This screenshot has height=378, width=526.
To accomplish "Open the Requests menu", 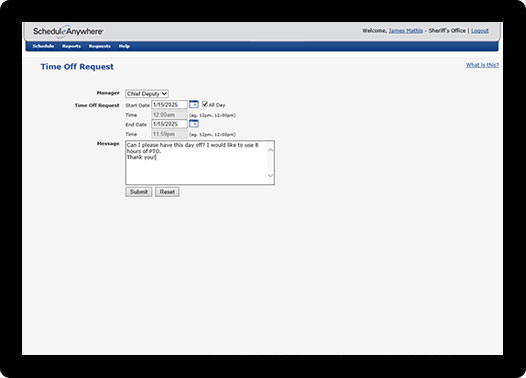I will click(x=100, y=46).
